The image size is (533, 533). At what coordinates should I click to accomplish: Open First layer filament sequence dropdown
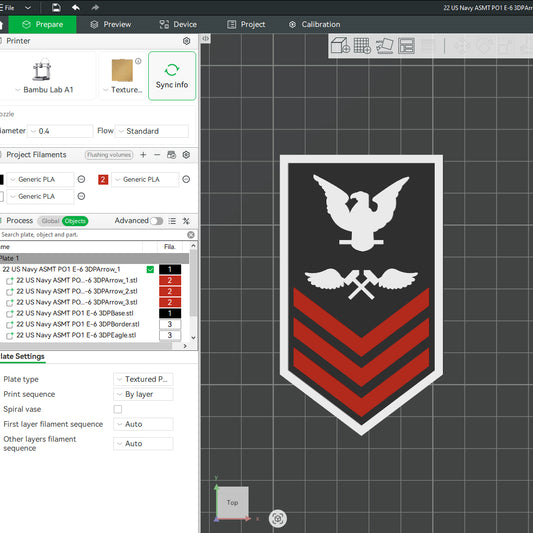coord(143,424)
